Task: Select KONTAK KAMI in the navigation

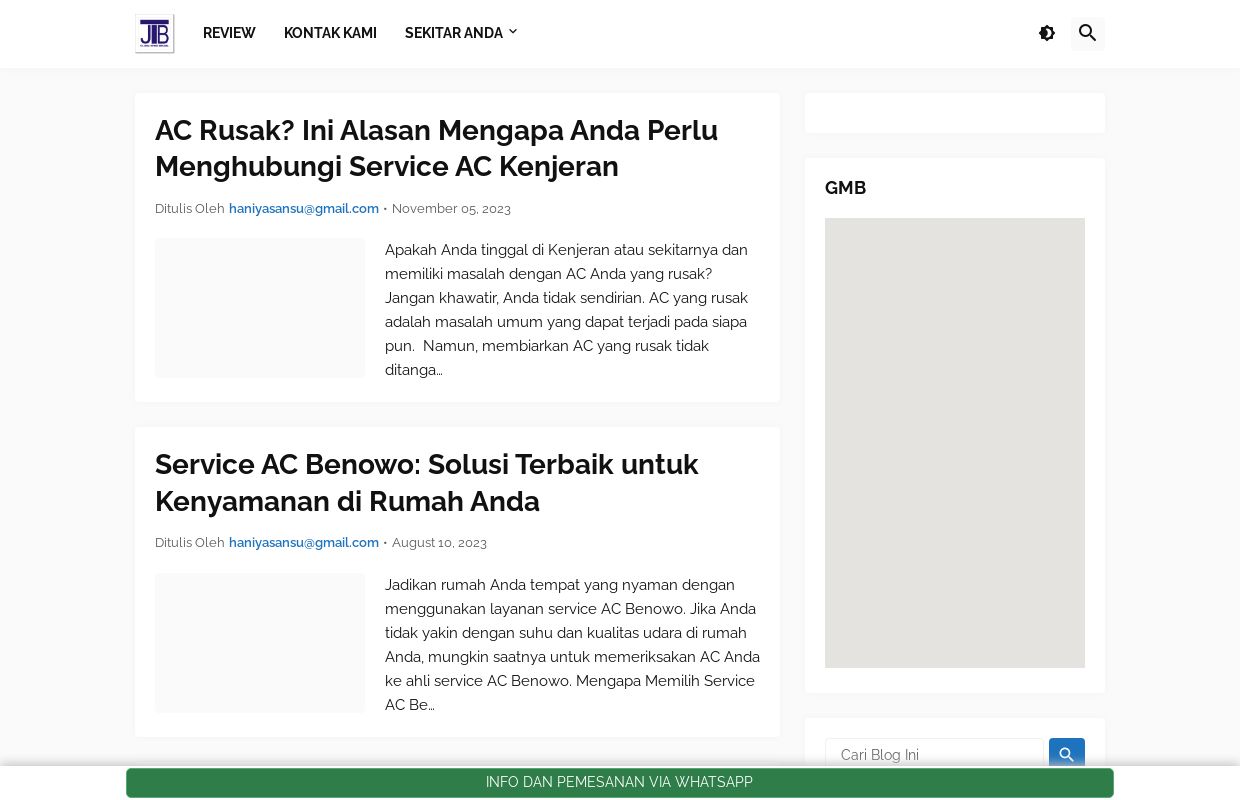Action: tap(330, 32)
